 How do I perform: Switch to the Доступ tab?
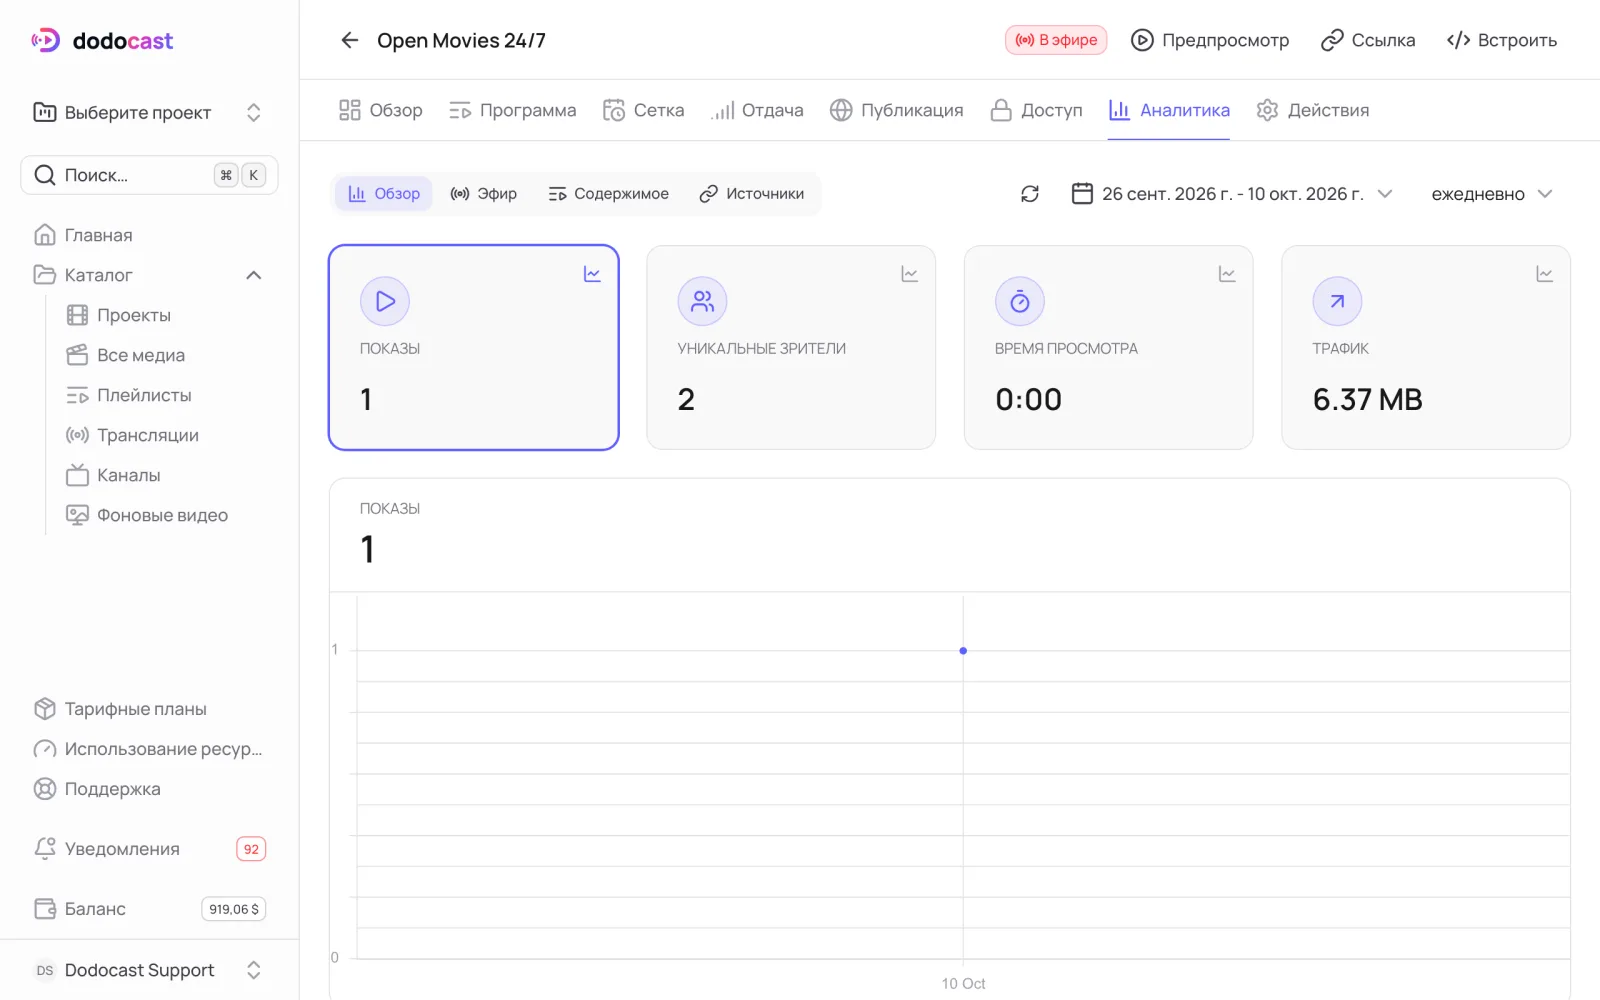[x=1036, y=110]
